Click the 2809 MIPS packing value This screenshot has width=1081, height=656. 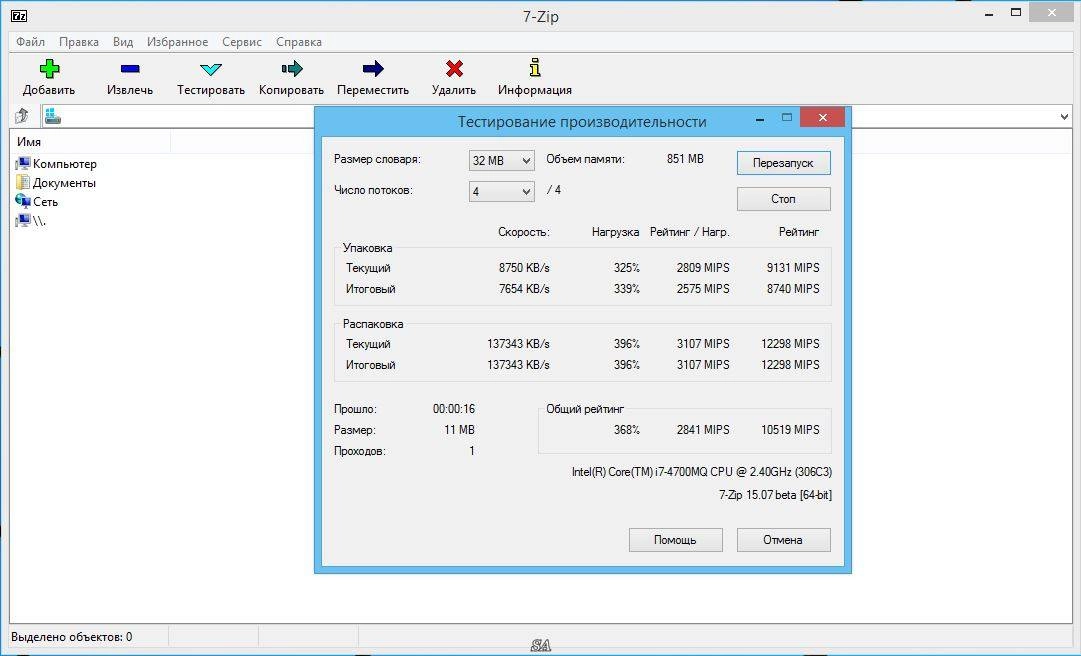(x=703, y=268)
